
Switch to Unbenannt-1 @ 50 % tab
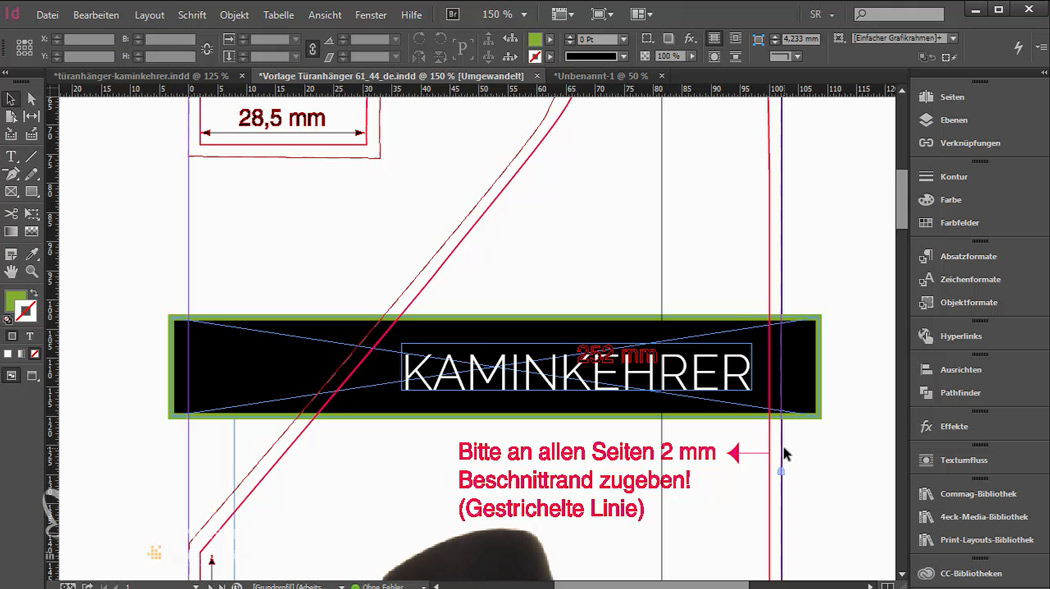point(601,76)
